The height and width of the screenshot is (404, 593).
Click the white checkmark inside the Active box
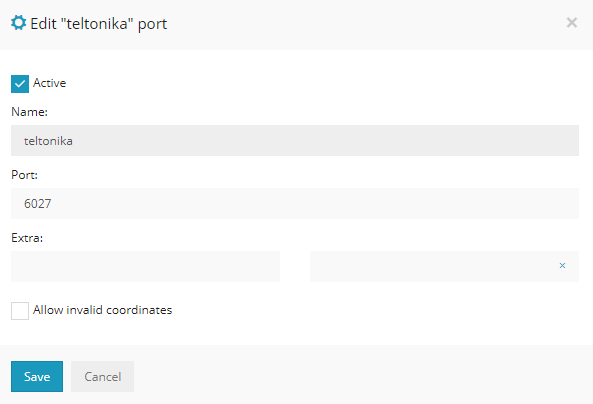[x=20, y=84]
